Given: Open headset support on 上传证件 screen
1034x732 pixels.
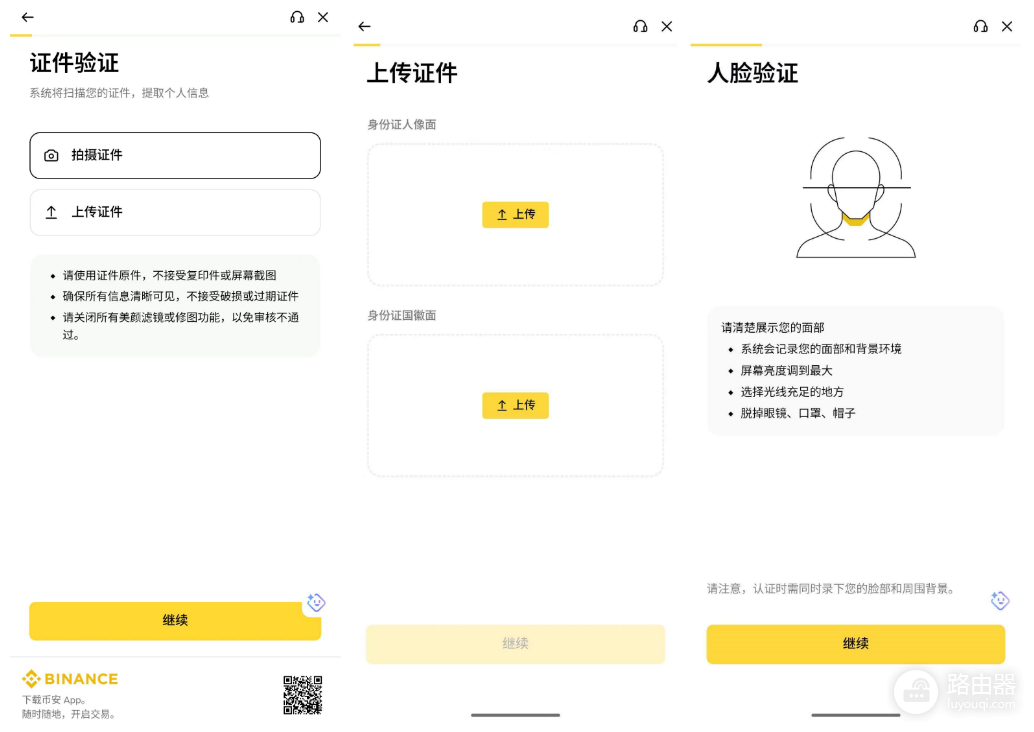Looking at the screenshot, I should (640, 26).
